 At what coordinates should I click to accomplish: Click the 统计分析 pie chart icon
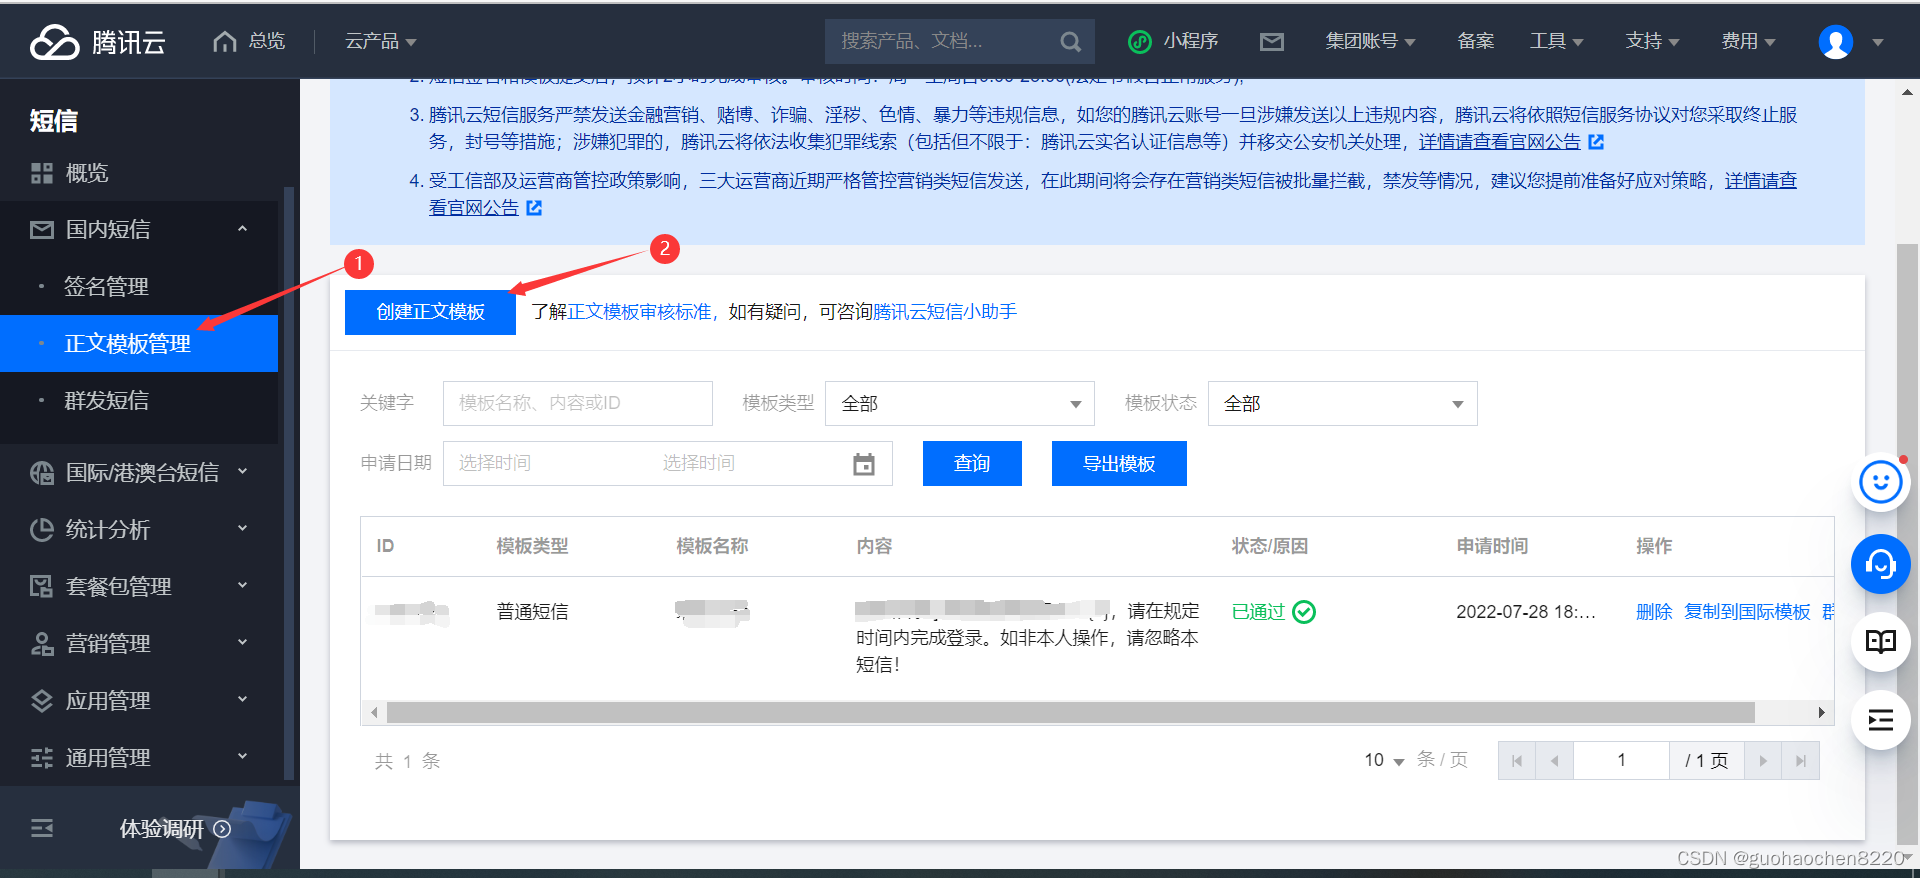(x=42, y=530)
